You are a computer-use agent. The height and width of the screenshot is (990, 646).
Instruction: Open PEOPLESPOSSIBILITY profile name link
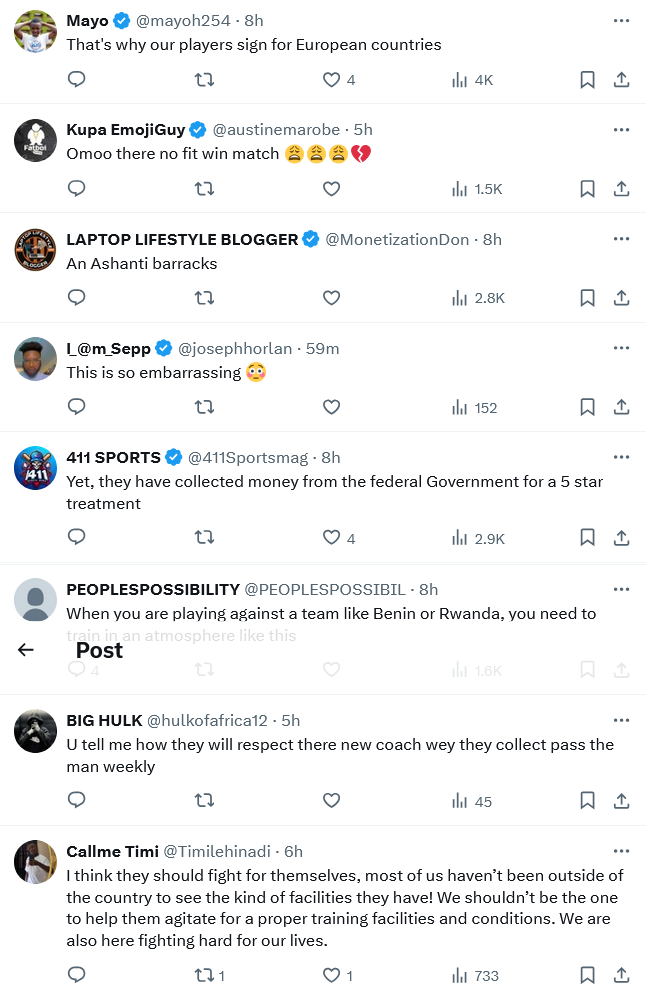153,589
